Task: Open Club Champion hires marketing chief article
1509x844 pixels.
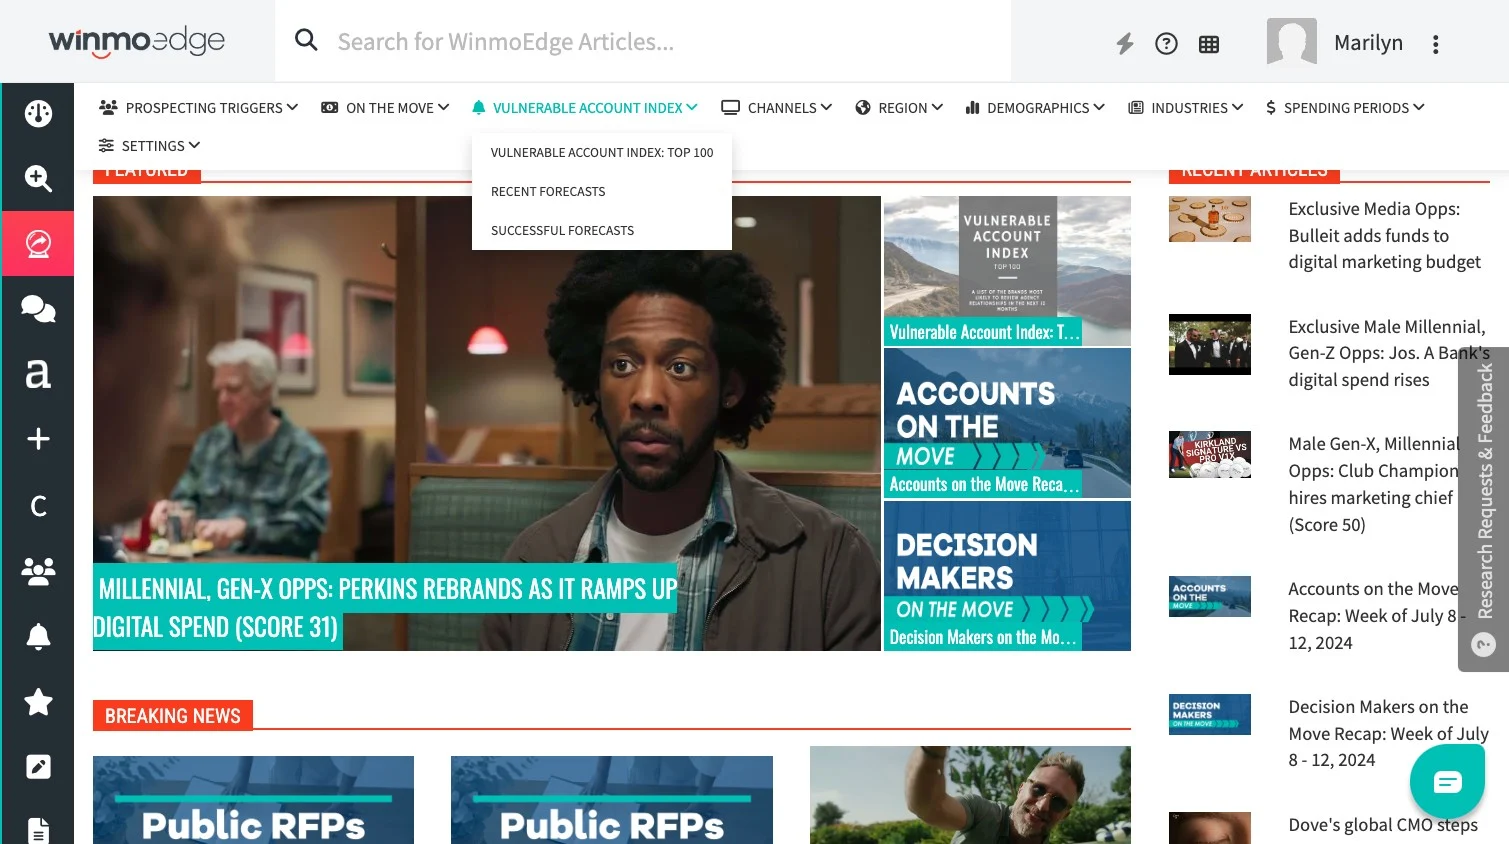Action: (1373, 484)
